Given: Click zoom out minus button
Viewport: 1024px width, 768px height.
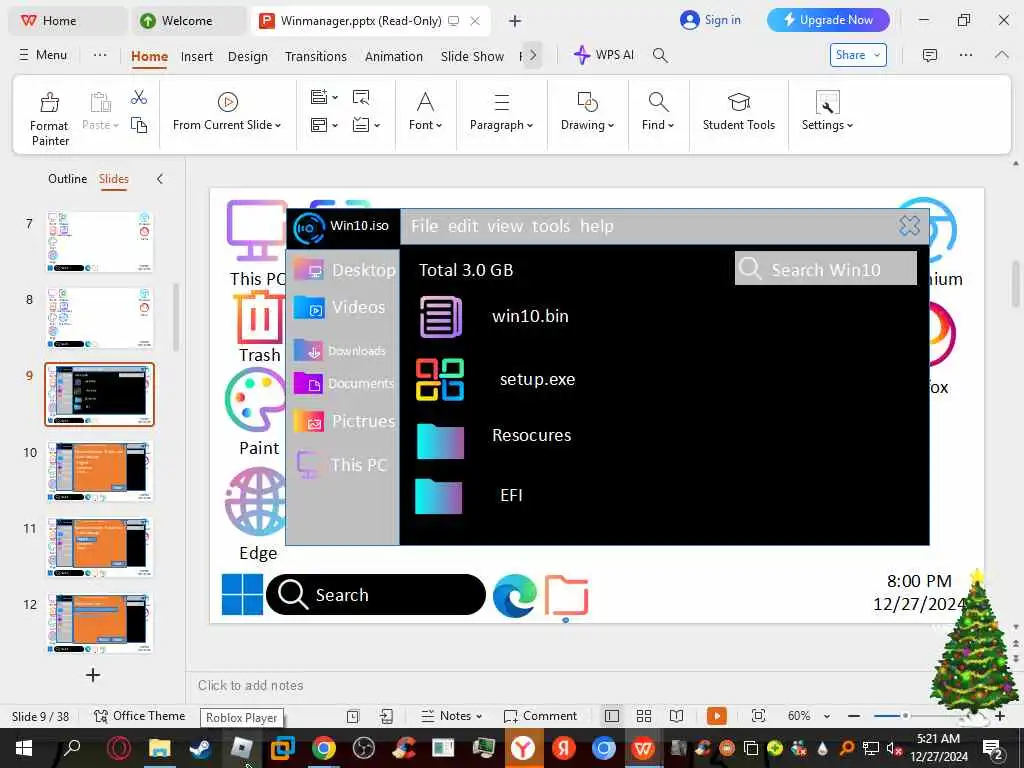Looking at the screenshot, I should (853, 716).
